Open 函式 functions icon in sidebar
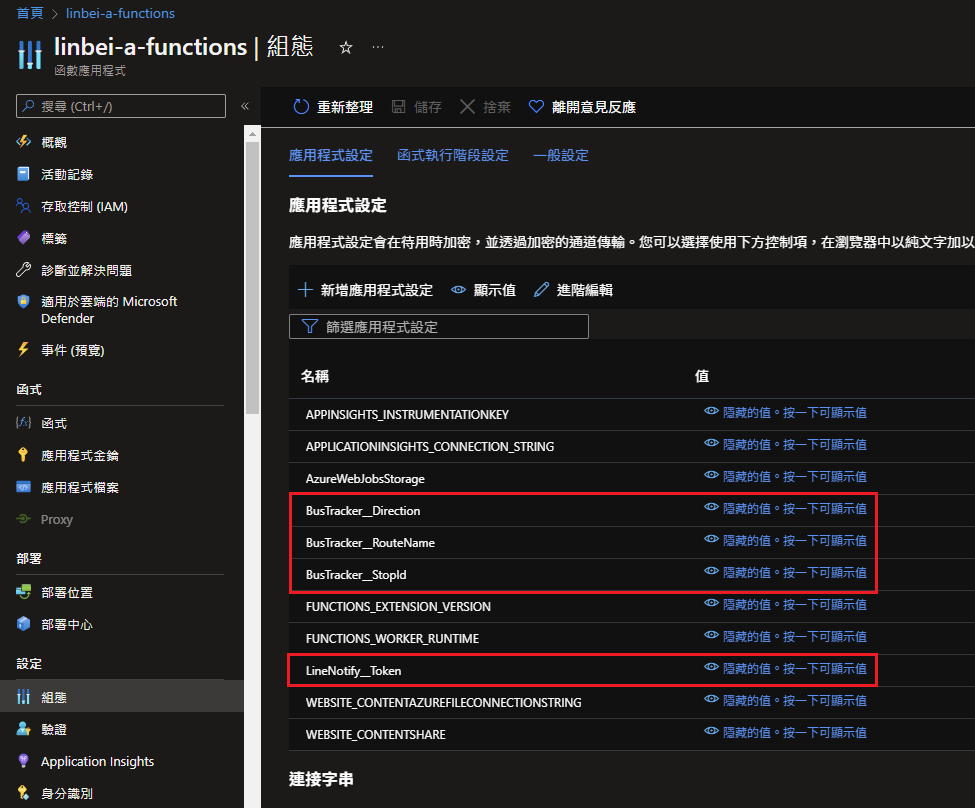975x808 pixels. [24, 423]
